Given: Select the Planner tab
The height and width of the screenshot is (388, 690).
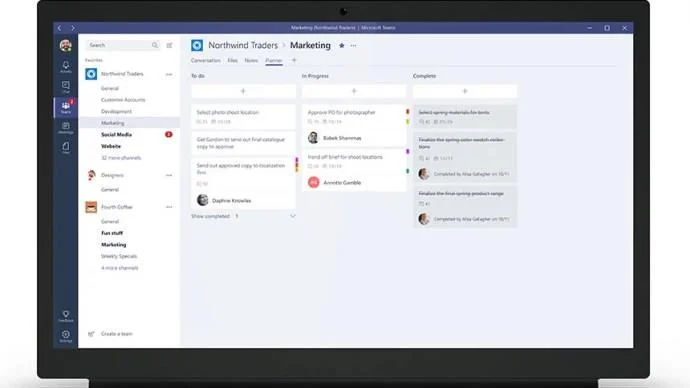Looking at the screenshot, I should [274, 60].
